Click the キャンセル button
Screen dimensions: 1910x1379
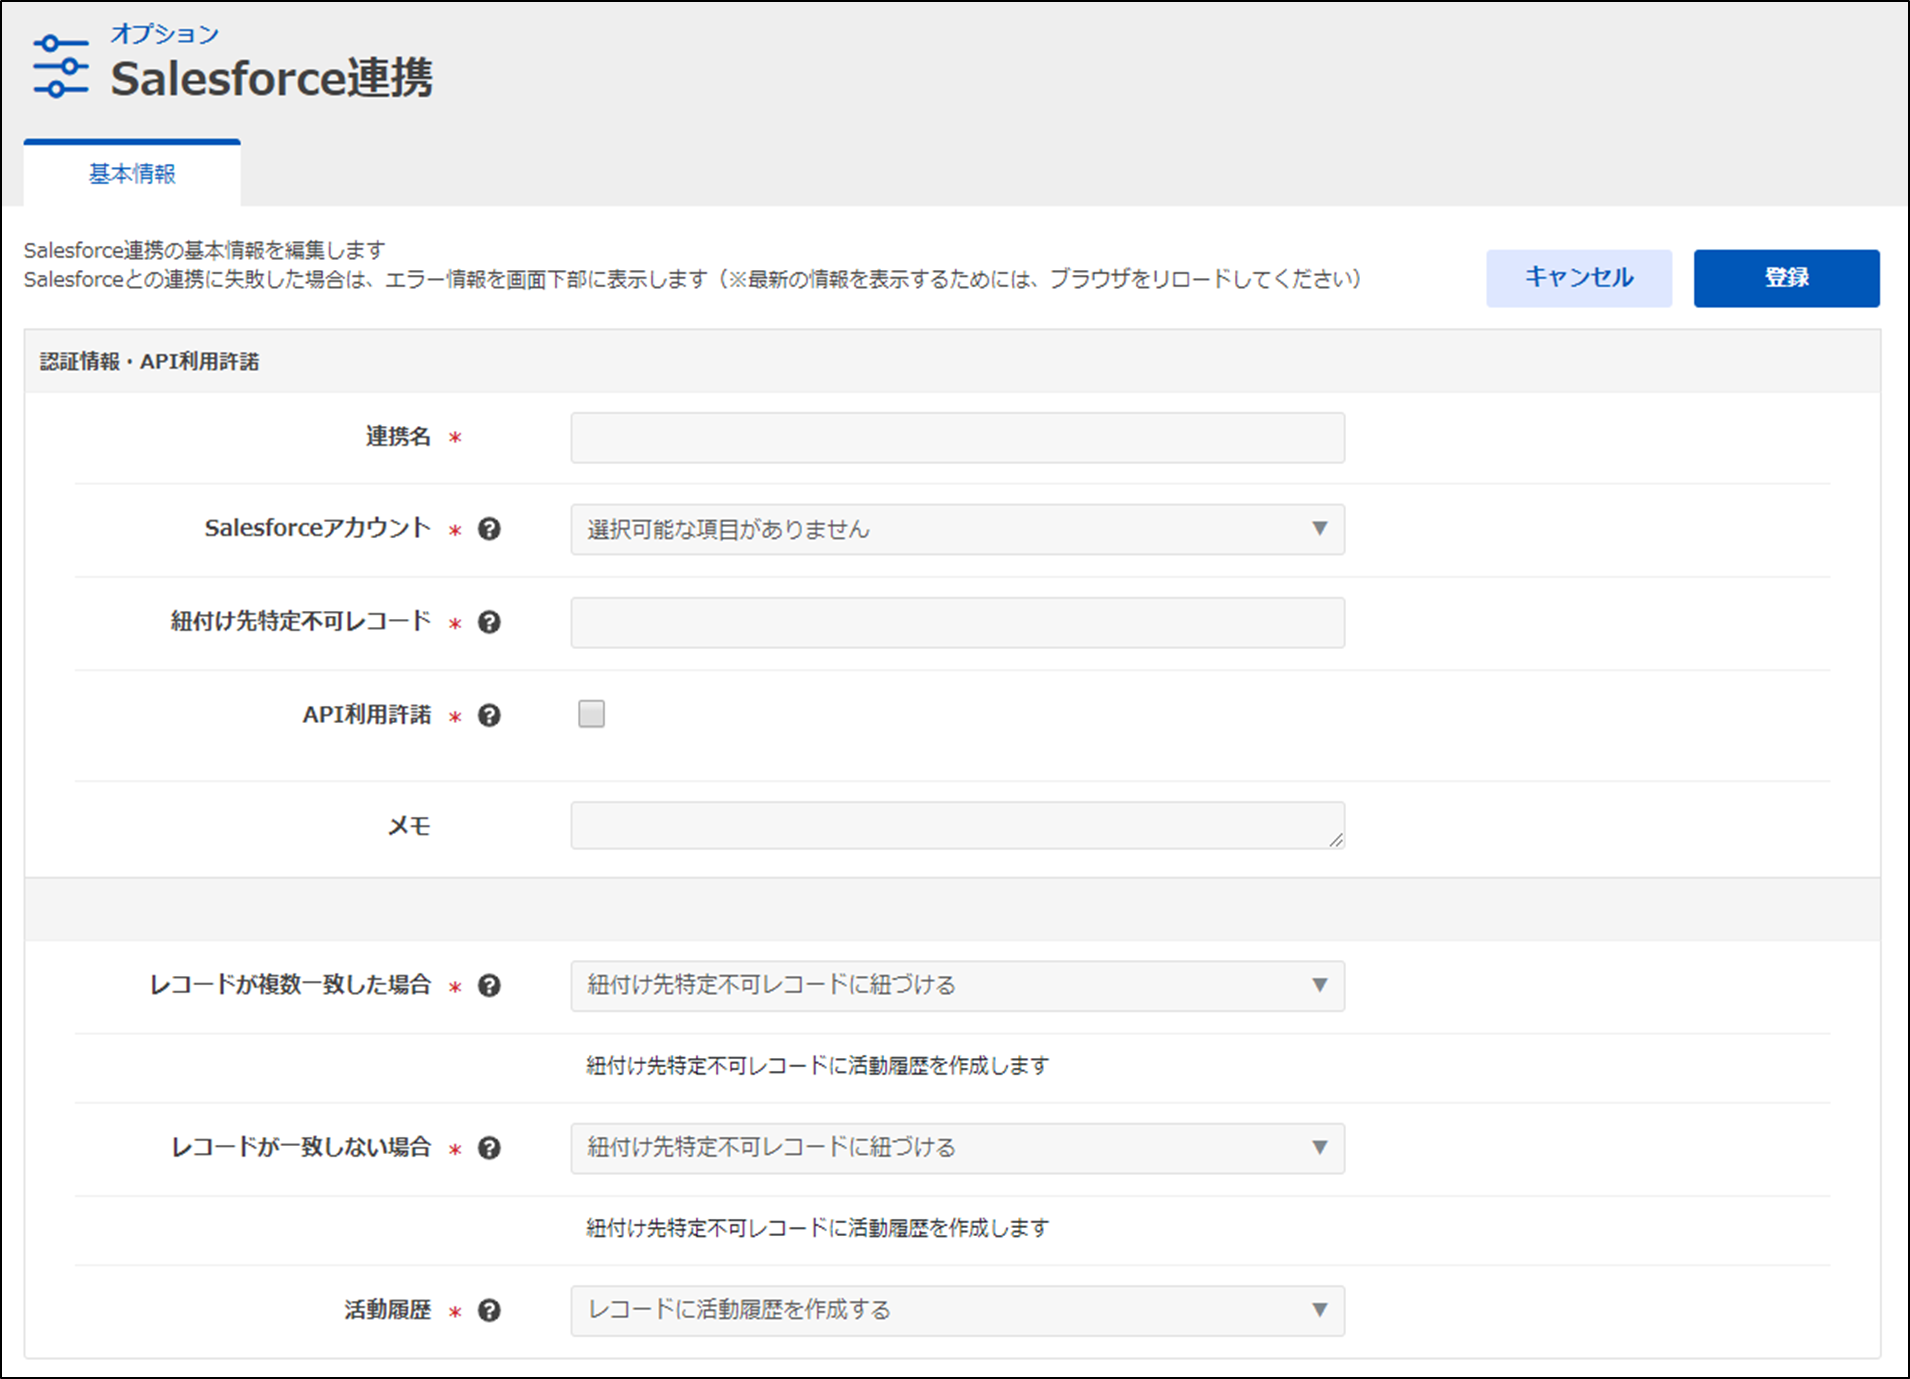pos(1579,278)
